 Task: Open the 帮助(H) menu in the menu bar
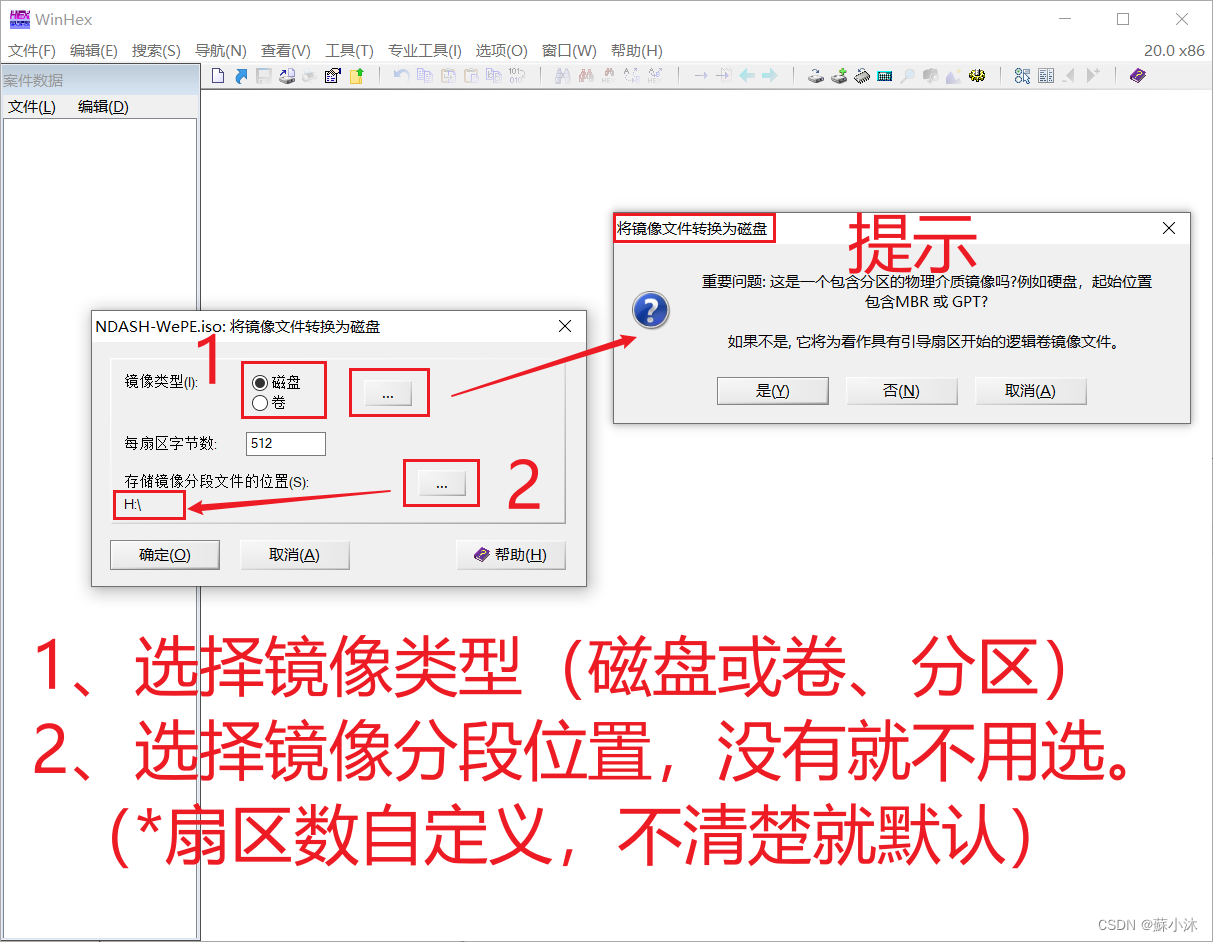tap(636, 51)
